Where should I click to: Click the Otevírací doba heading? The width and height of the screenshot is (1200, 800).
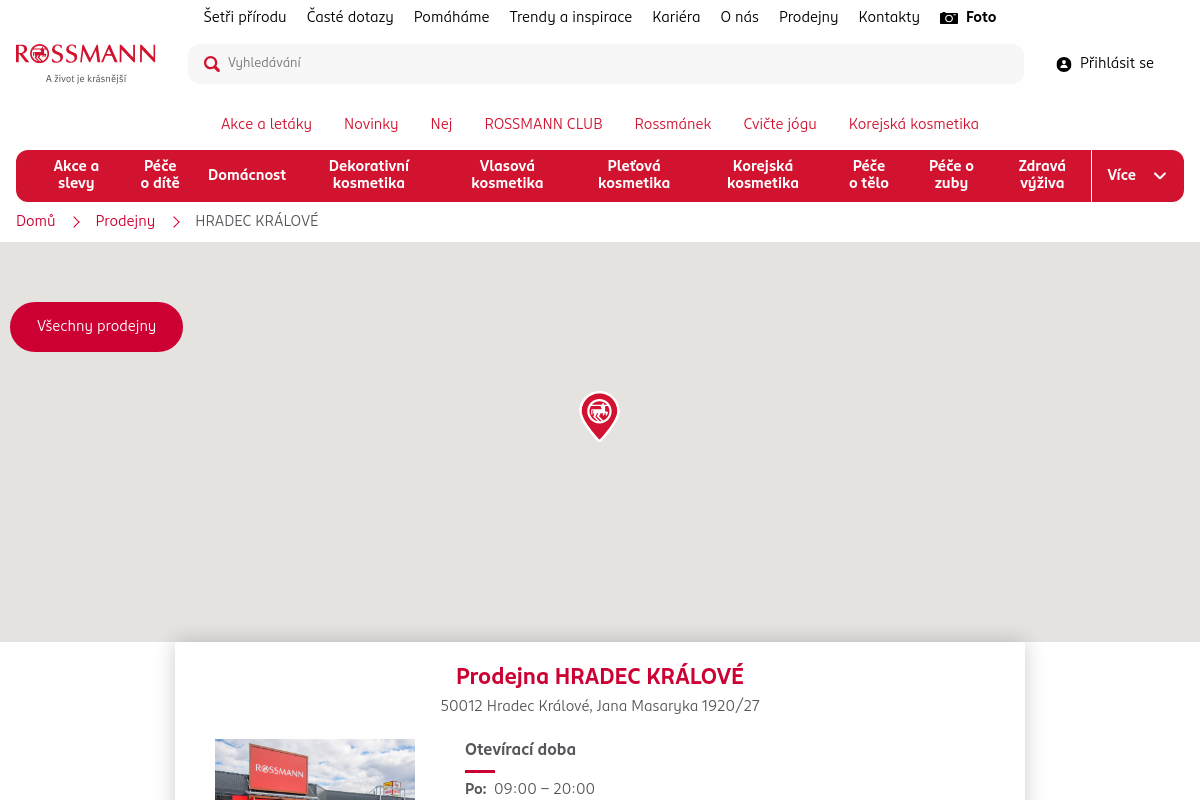[x=520, y=750]
